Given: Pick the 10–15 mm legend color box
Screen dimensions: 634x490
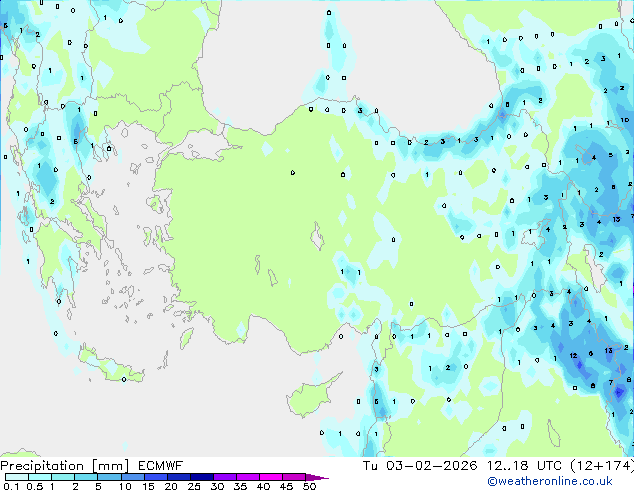Looking at the screenshot, I should [x=132, y=477].
